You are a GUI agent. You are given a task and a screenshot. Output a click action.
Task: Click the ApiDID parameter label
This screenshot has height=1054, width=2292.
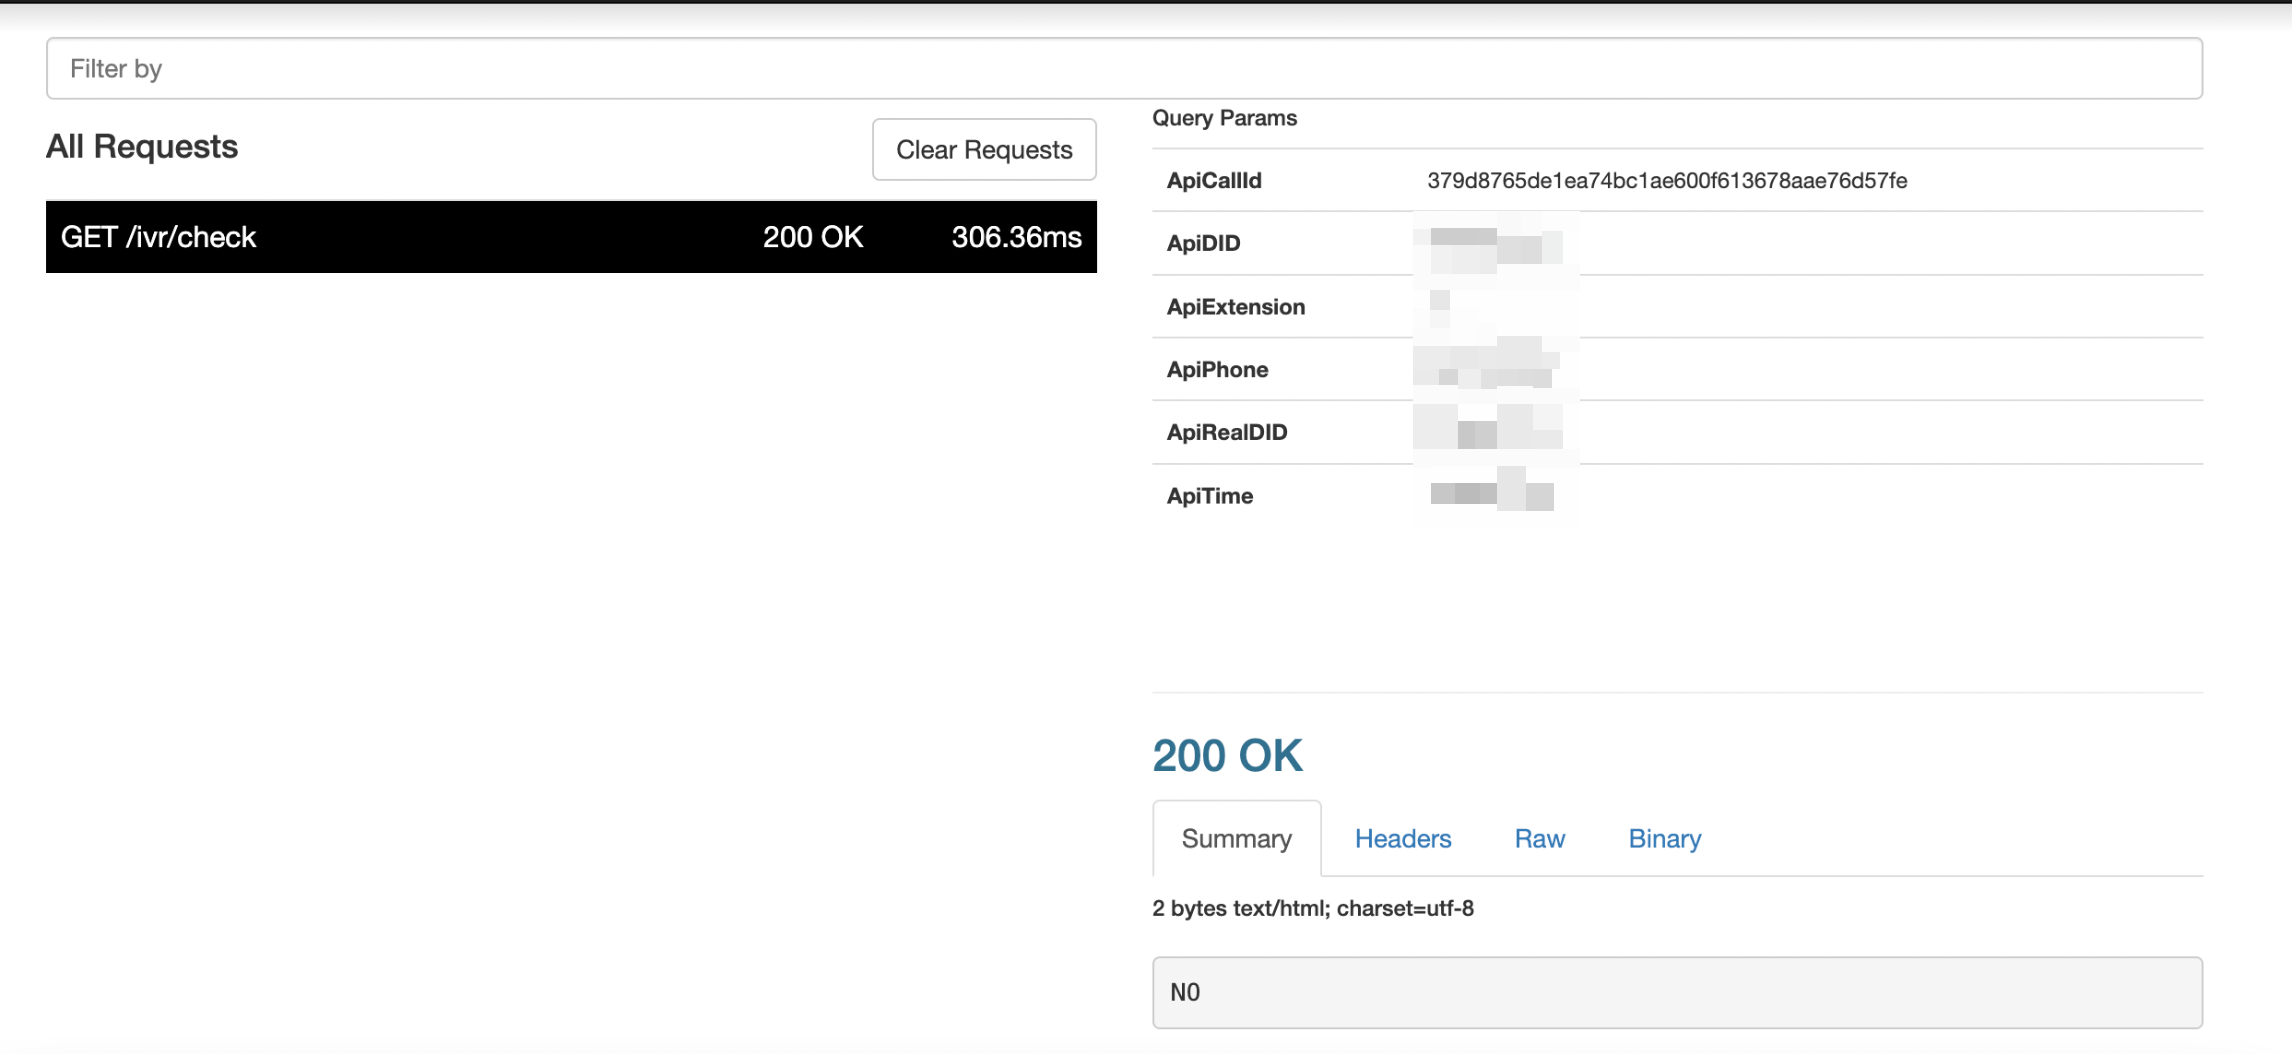(x=1203, y=243)
